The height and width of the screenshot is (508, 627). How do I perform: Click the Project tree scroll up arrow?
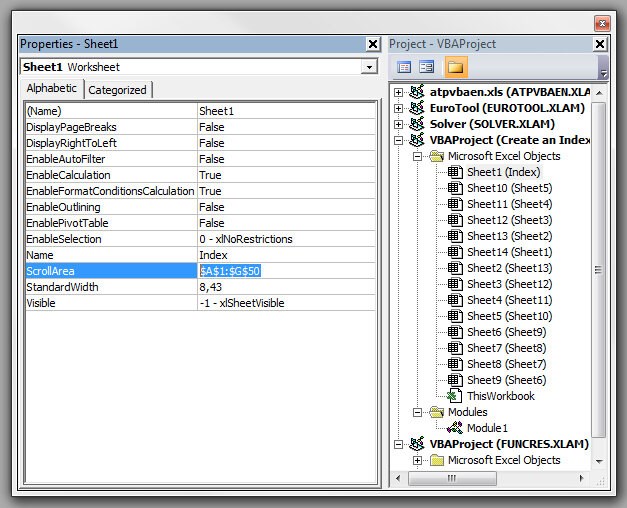click(599, 93)
